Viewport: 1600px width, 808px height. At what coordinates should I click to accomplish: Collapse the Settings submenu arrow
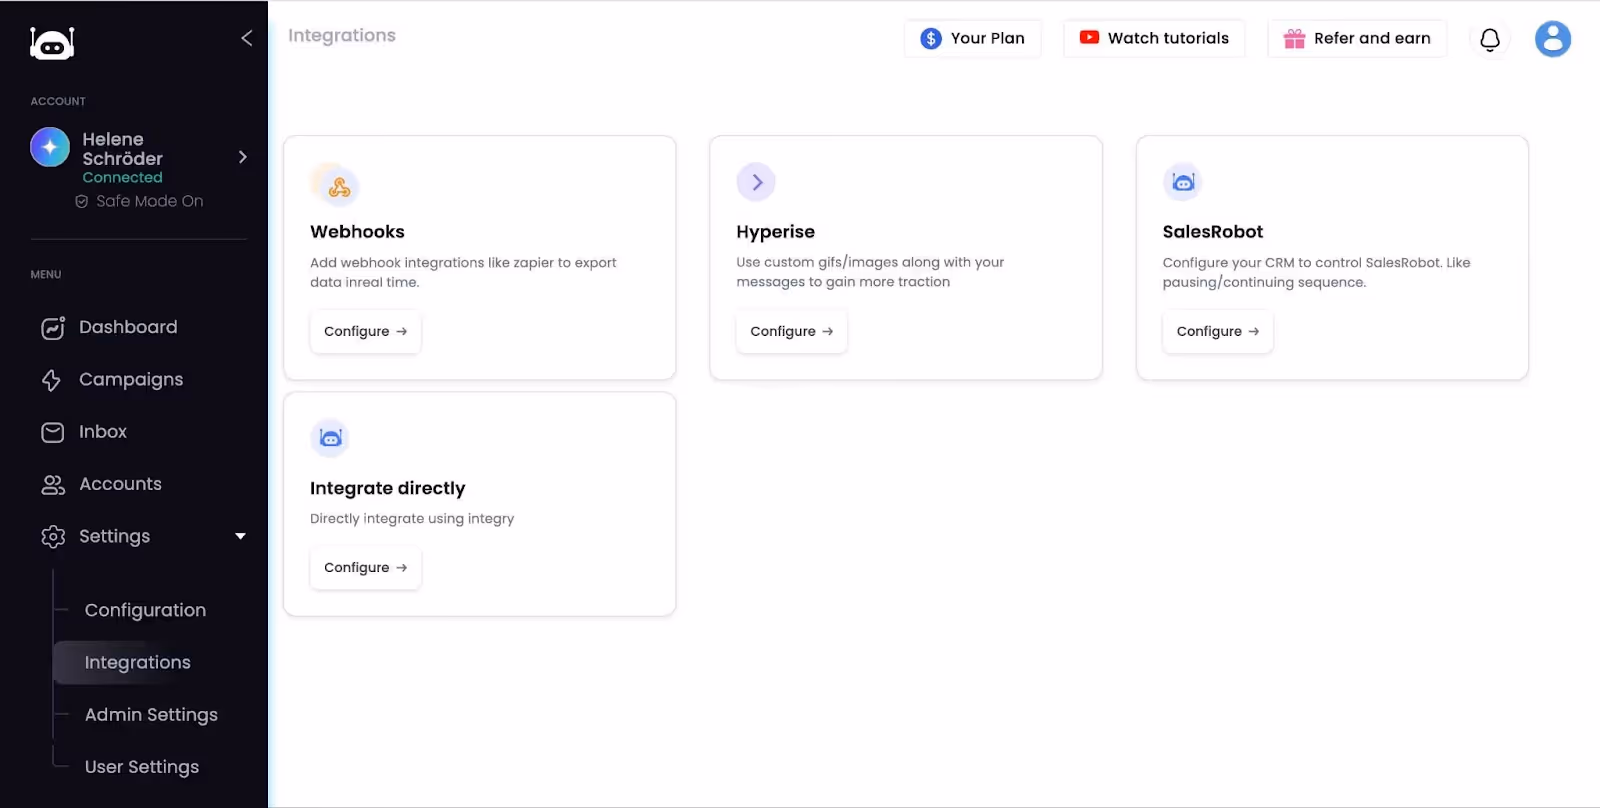[240, 536]
